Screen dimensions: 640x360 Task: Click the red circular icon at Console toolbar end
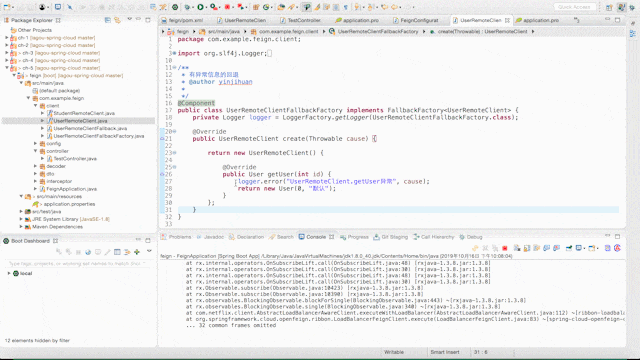(618, 248)
